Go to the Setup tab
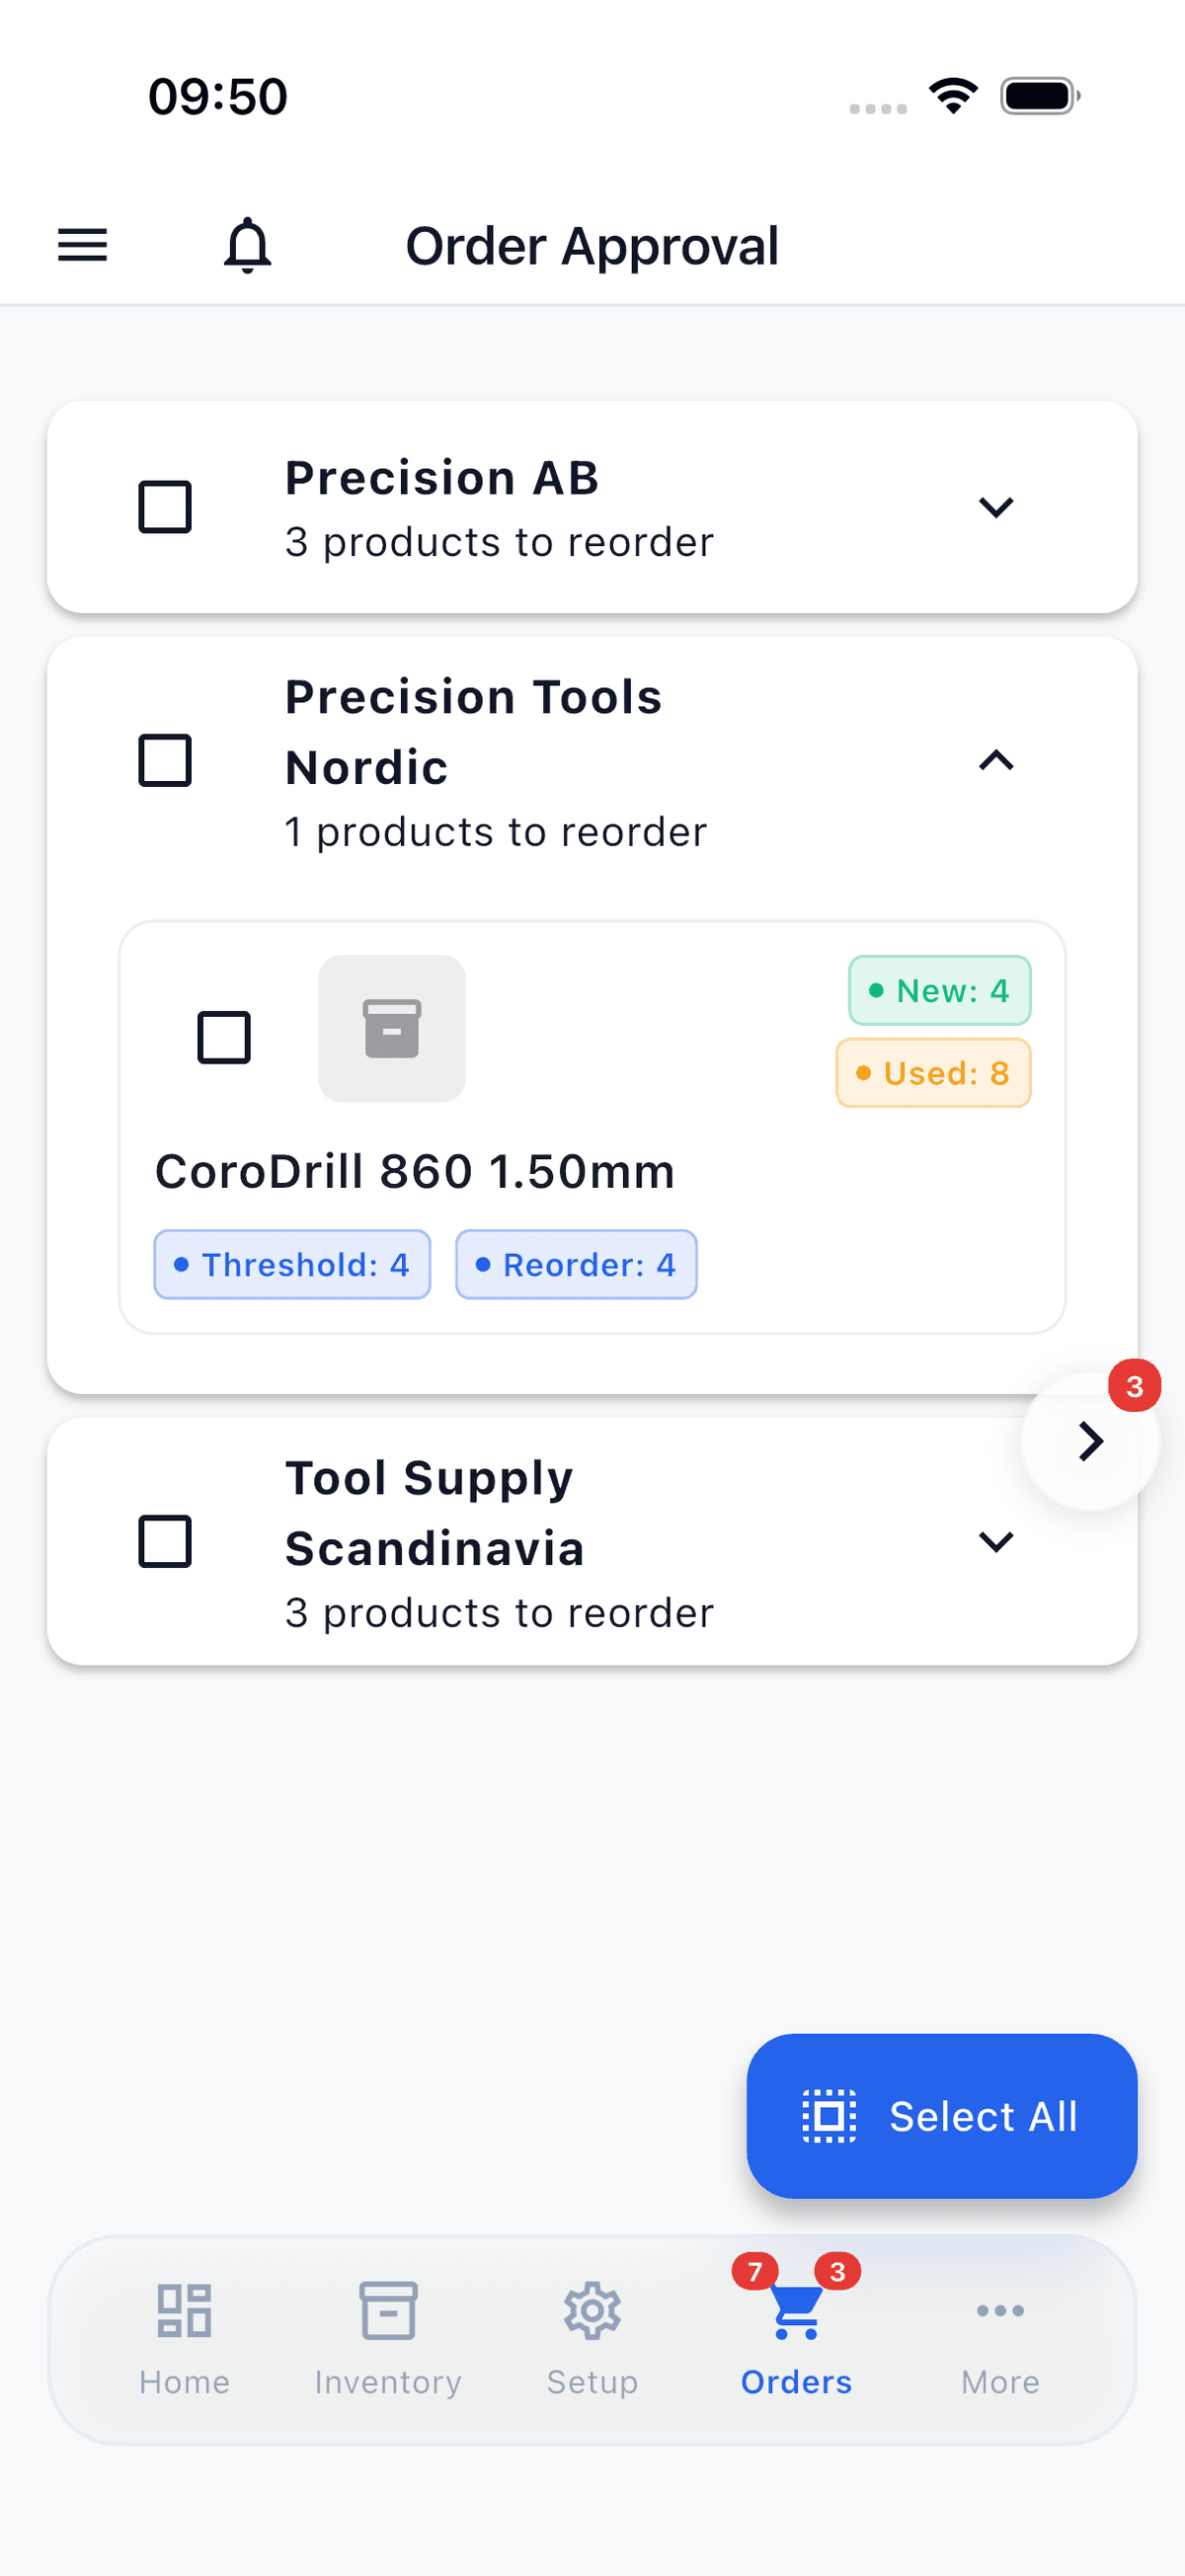Screen dimensions: 1185x2576 point(592,2341)
